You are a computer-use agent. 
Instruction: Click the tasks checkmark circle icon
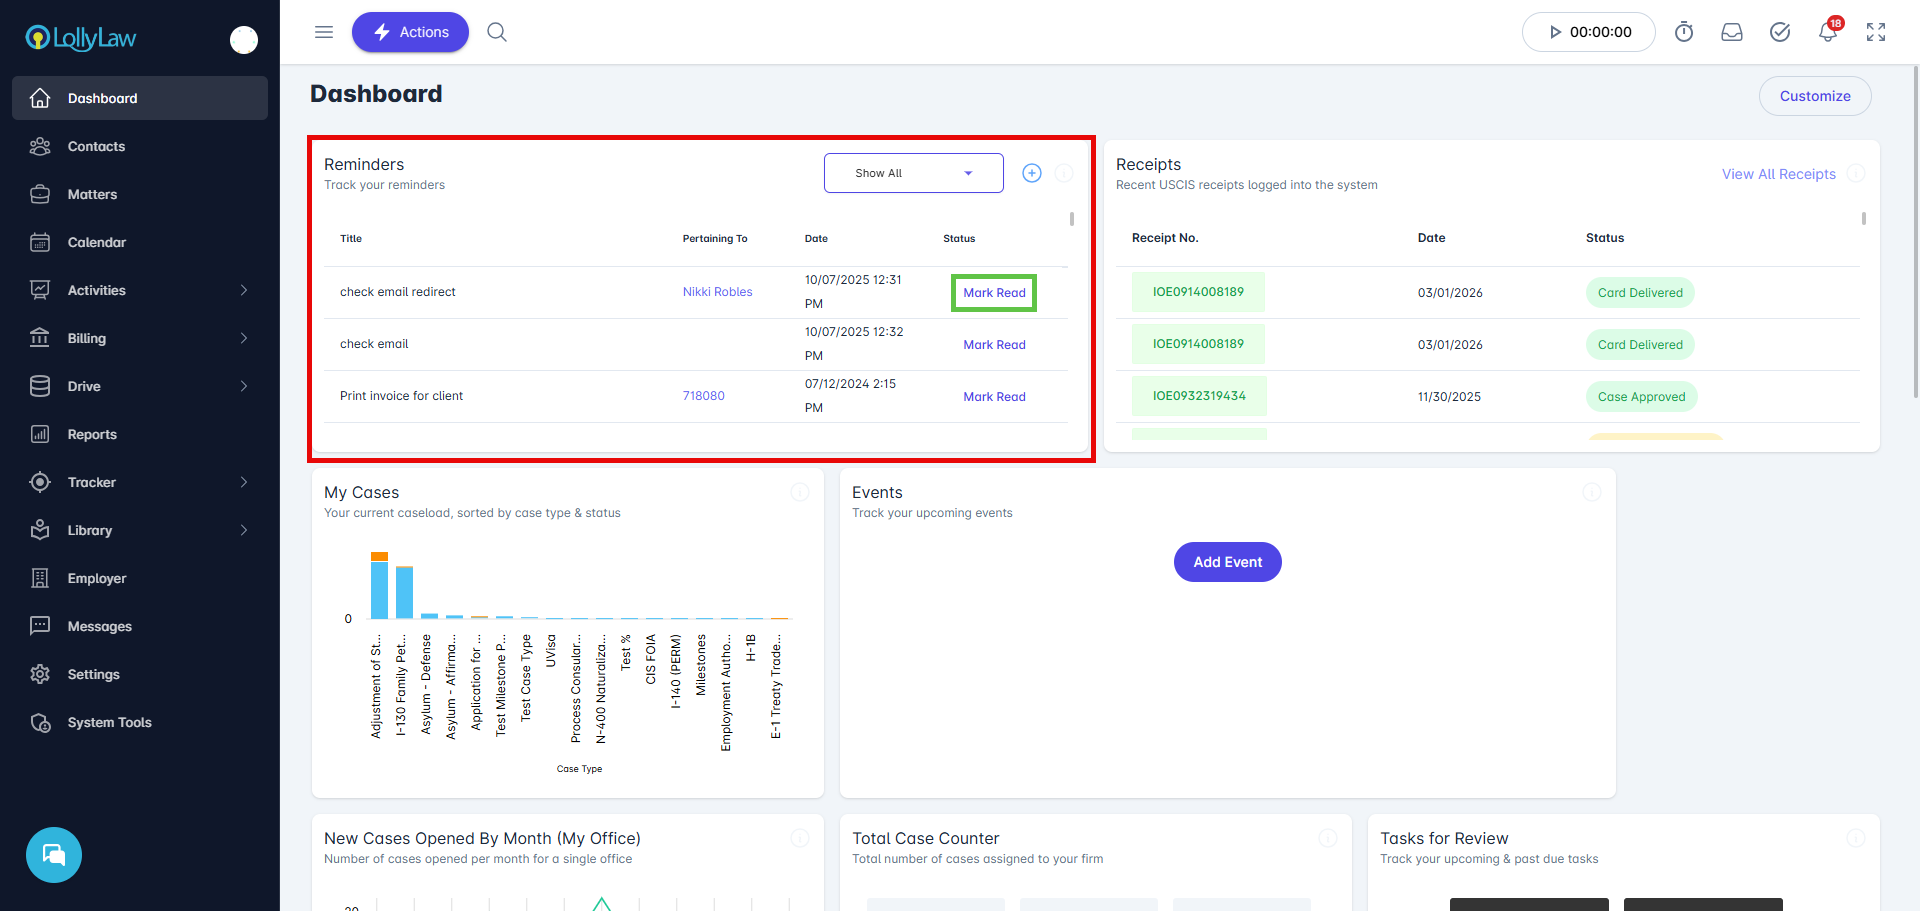pos(1780,32)
